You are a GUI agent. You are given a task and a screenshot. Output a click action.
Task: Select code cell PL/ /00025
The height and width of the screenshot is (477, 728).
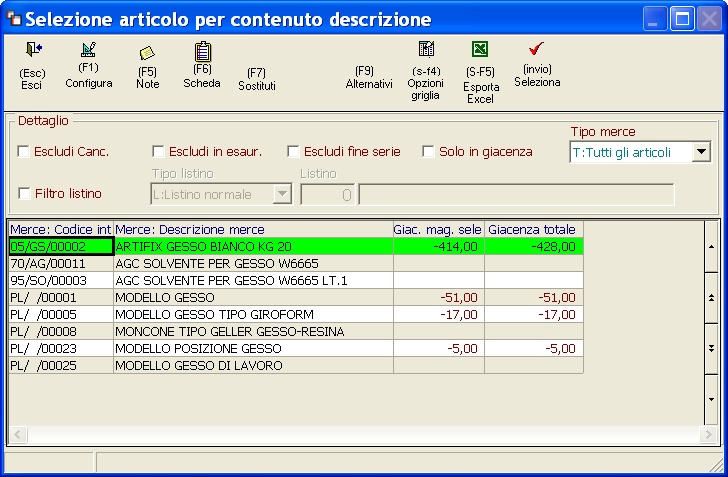click(x=61, y=366)
